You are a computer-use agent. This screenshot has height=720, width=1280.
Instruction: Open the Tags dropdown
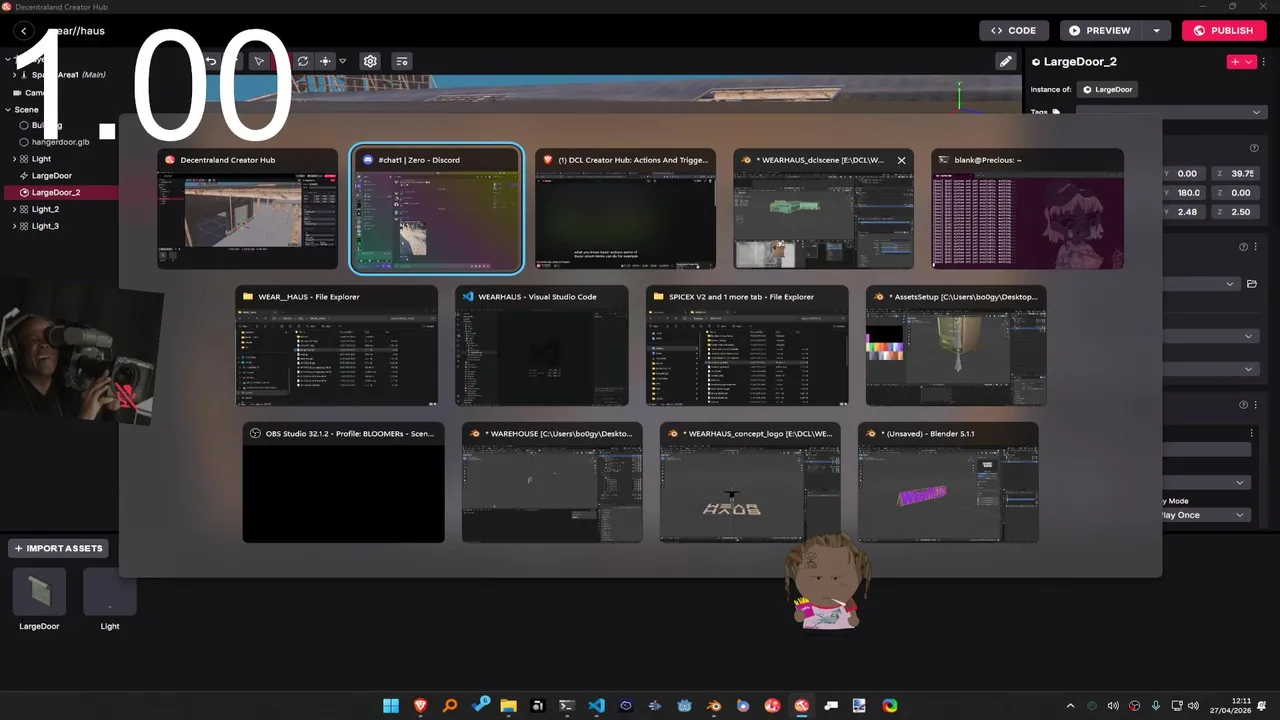coord(1170,112)
